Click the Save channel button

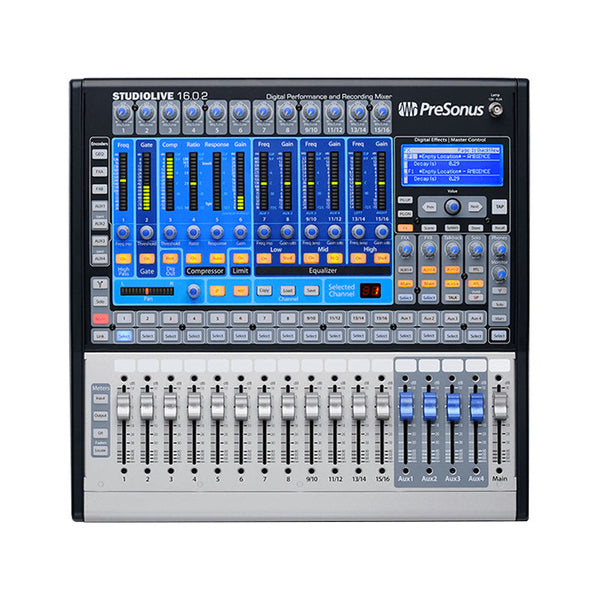point(311,291)
